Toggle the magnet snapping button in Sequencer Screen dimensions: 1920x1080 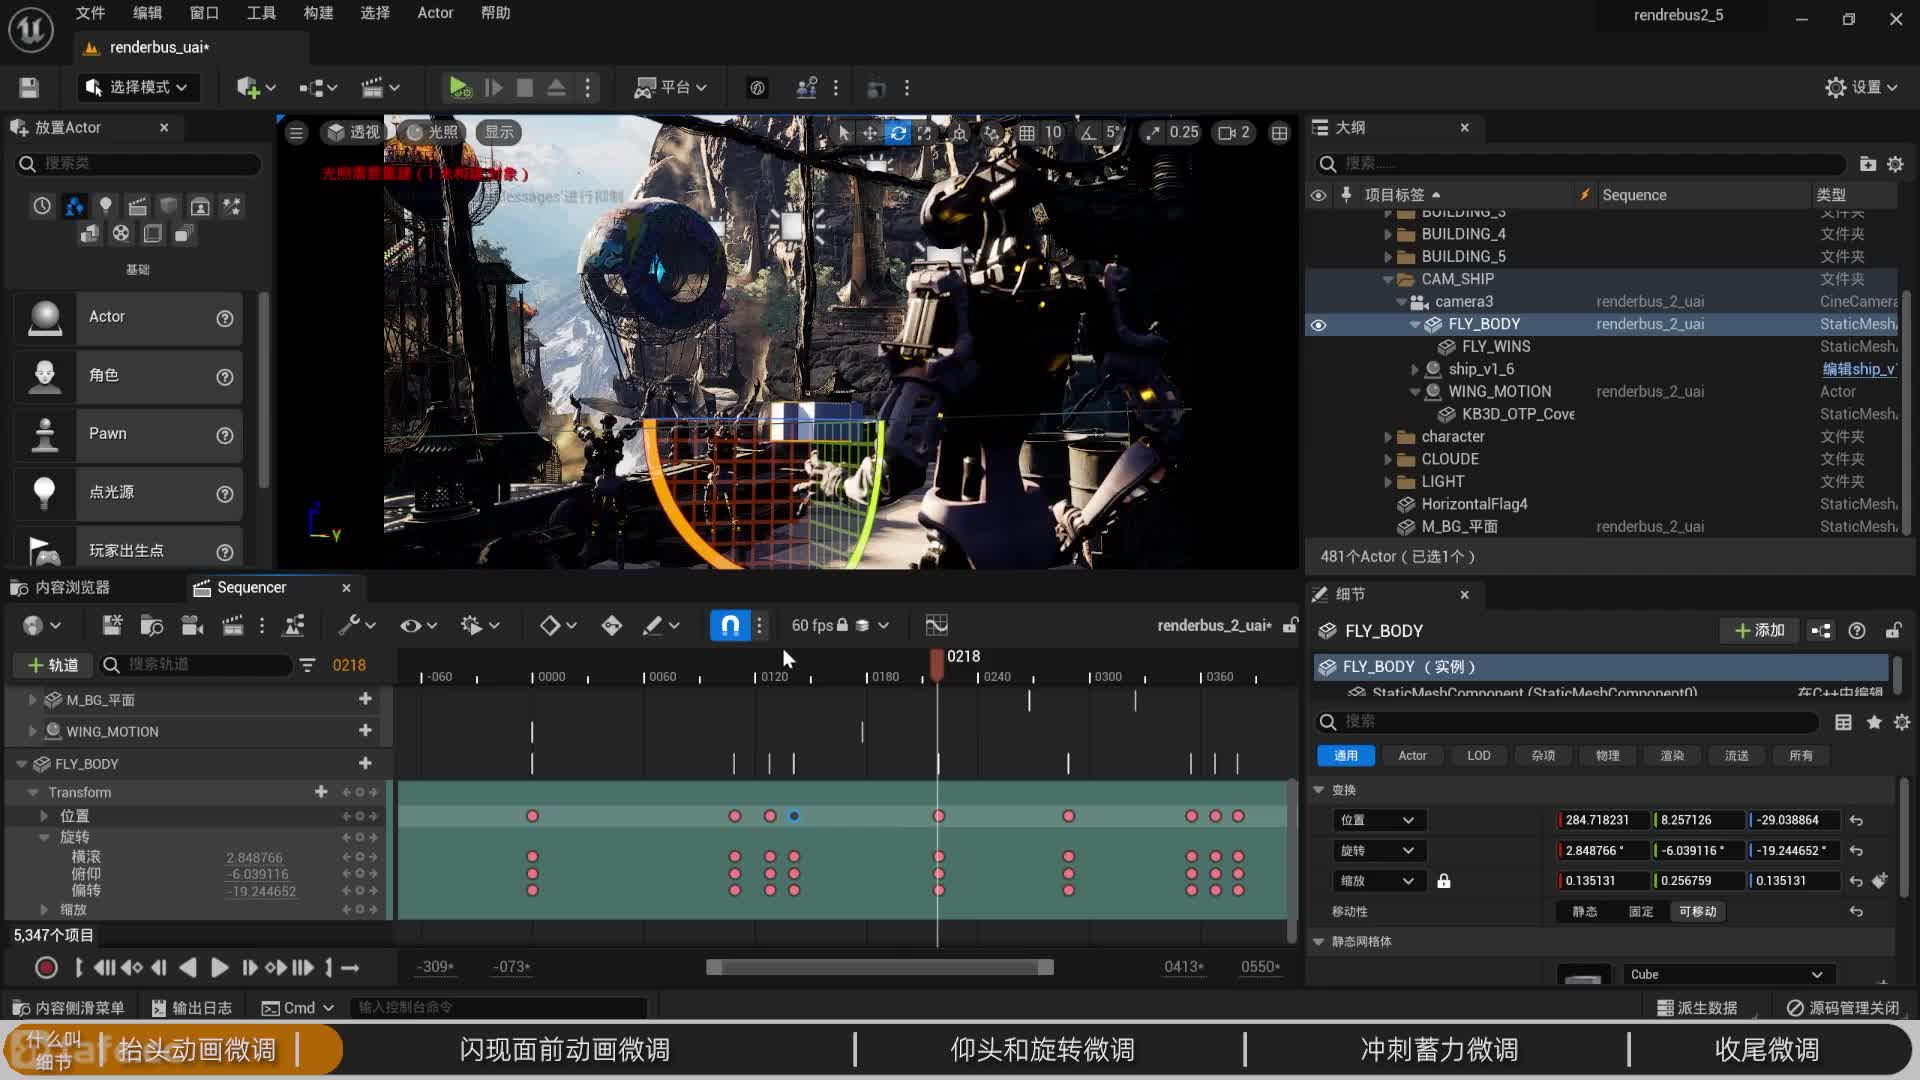coord(730,626)
